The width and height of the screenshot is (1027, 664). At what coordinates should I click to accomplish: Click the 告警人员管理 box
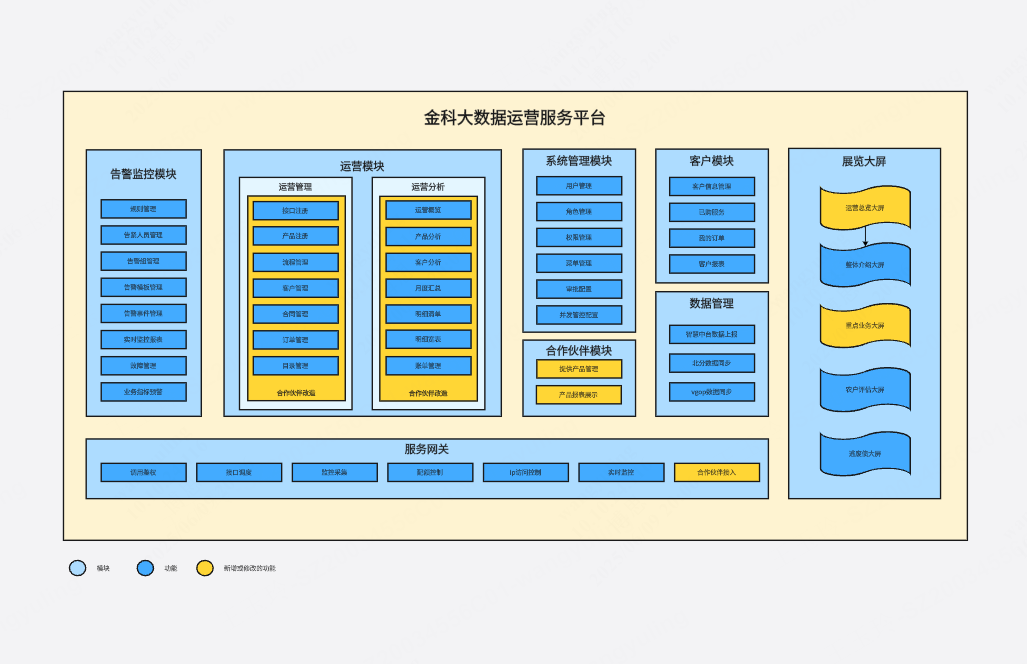pos(143,235)
